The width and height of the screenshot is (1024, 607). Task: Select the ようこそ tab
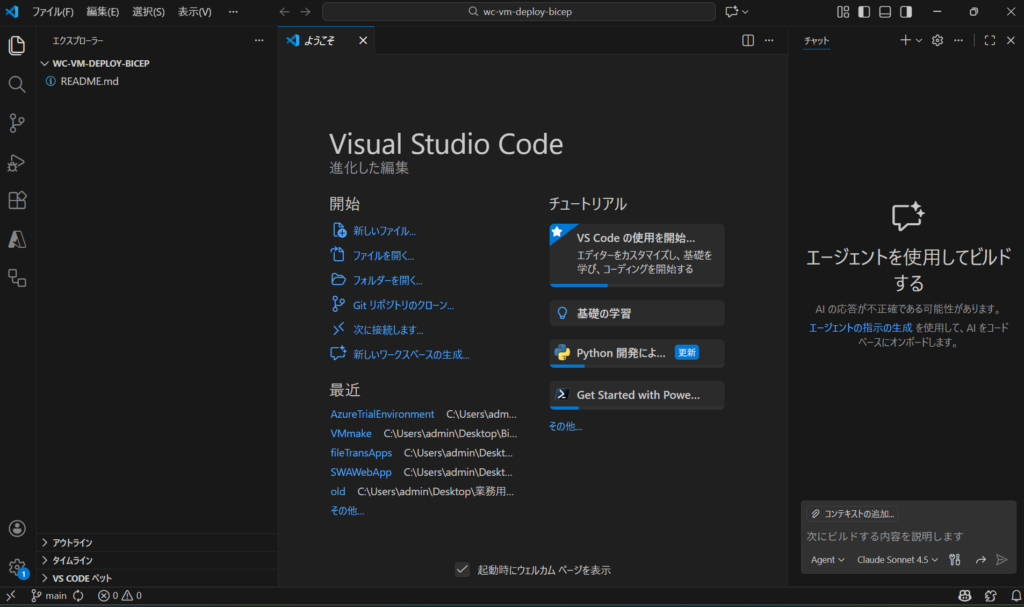320,41
